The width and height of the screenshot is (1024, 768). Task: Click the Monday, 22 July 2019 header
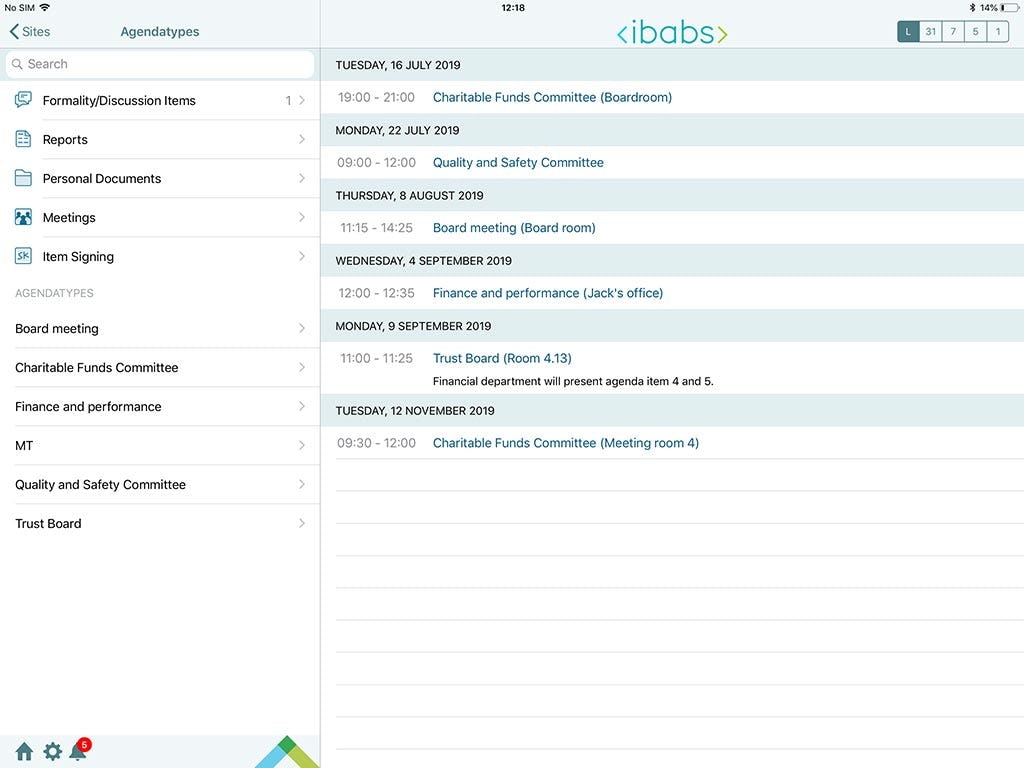pos(672,130)
